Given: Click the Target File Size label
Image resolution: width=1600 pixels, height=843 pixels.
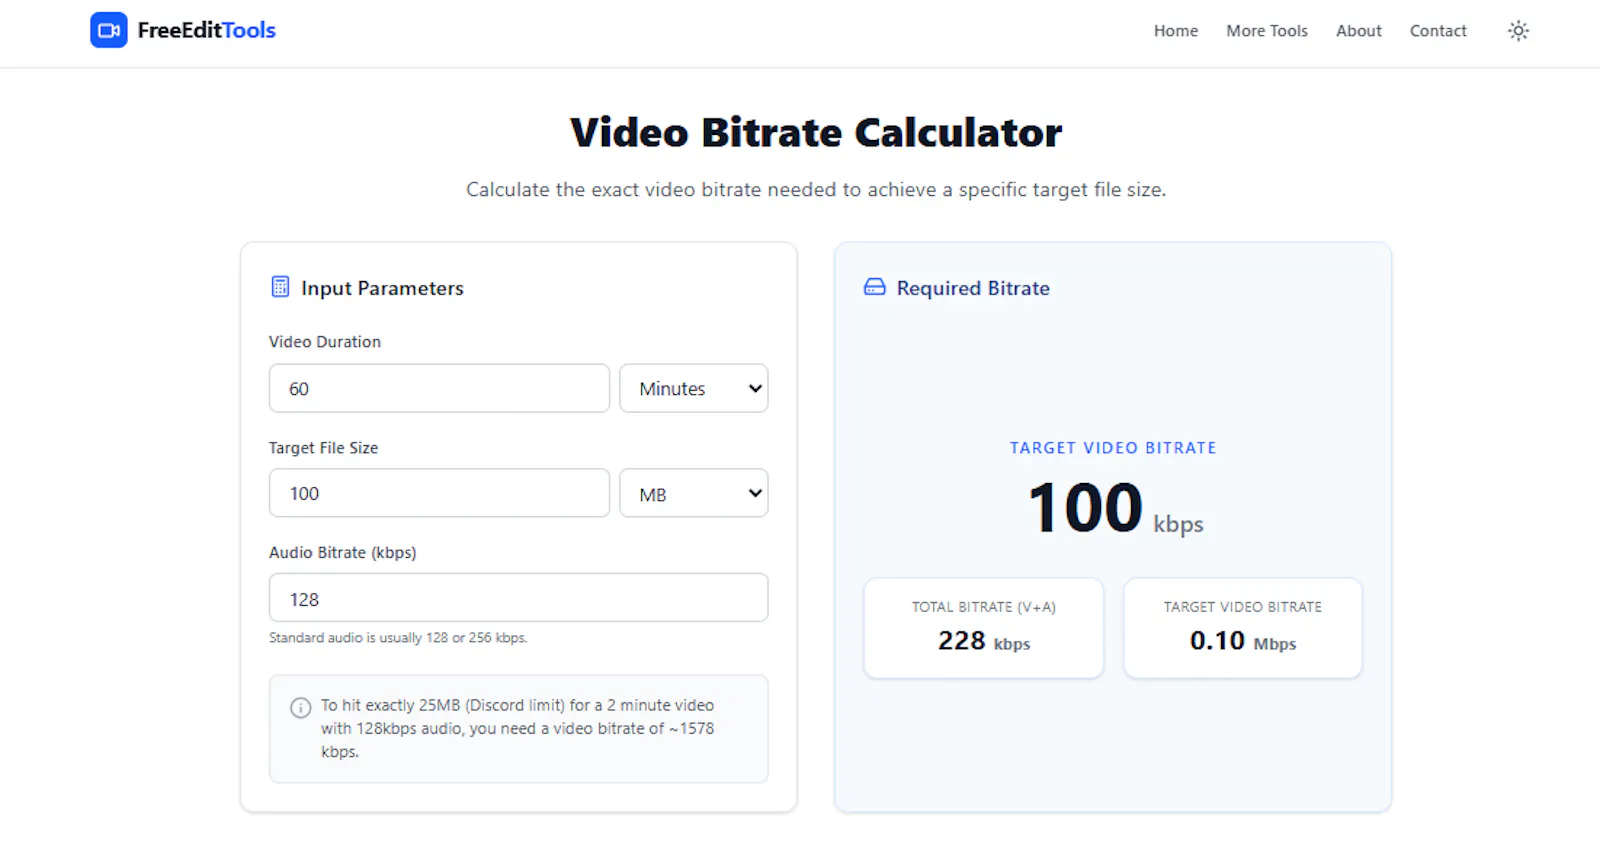Looking at the screenshot, I should click(323, 448).
